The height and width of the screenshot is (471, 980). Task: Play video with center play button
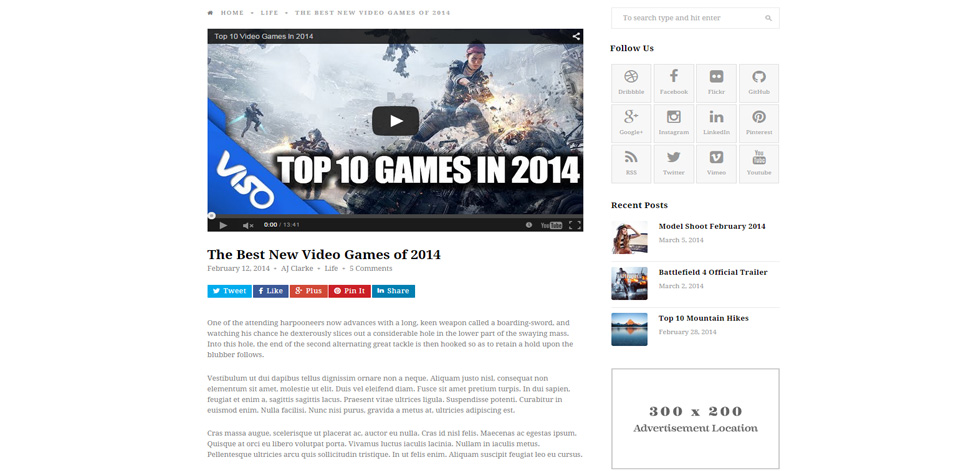(395, 121)
